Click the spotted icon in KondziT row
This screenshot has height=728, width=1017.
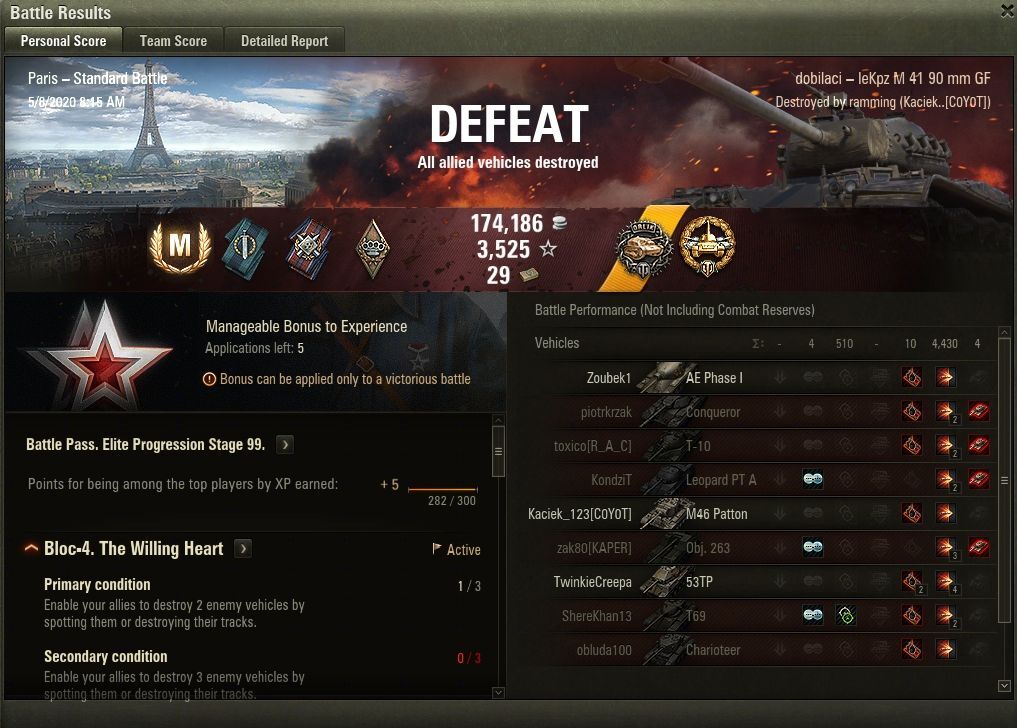pyautogui.click(x=813, y=479)
